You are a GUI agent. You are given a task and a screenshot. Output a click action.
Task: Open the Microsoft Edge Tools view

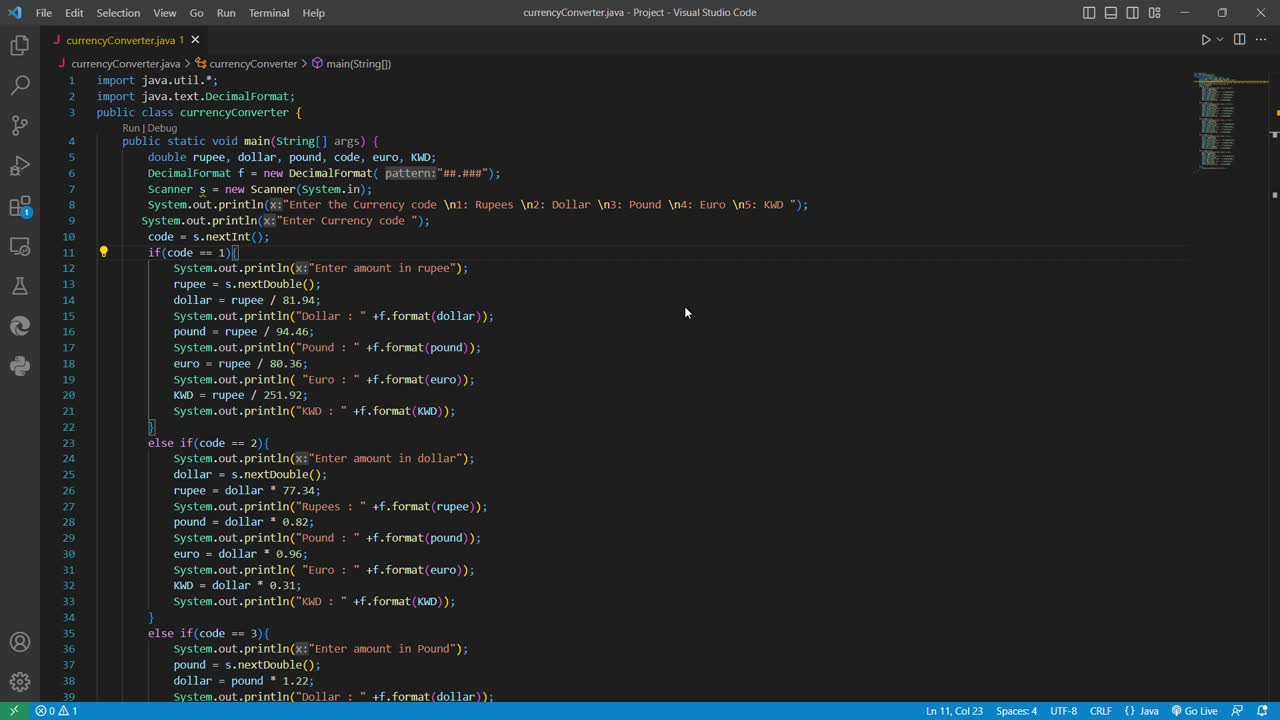[20, 326]
